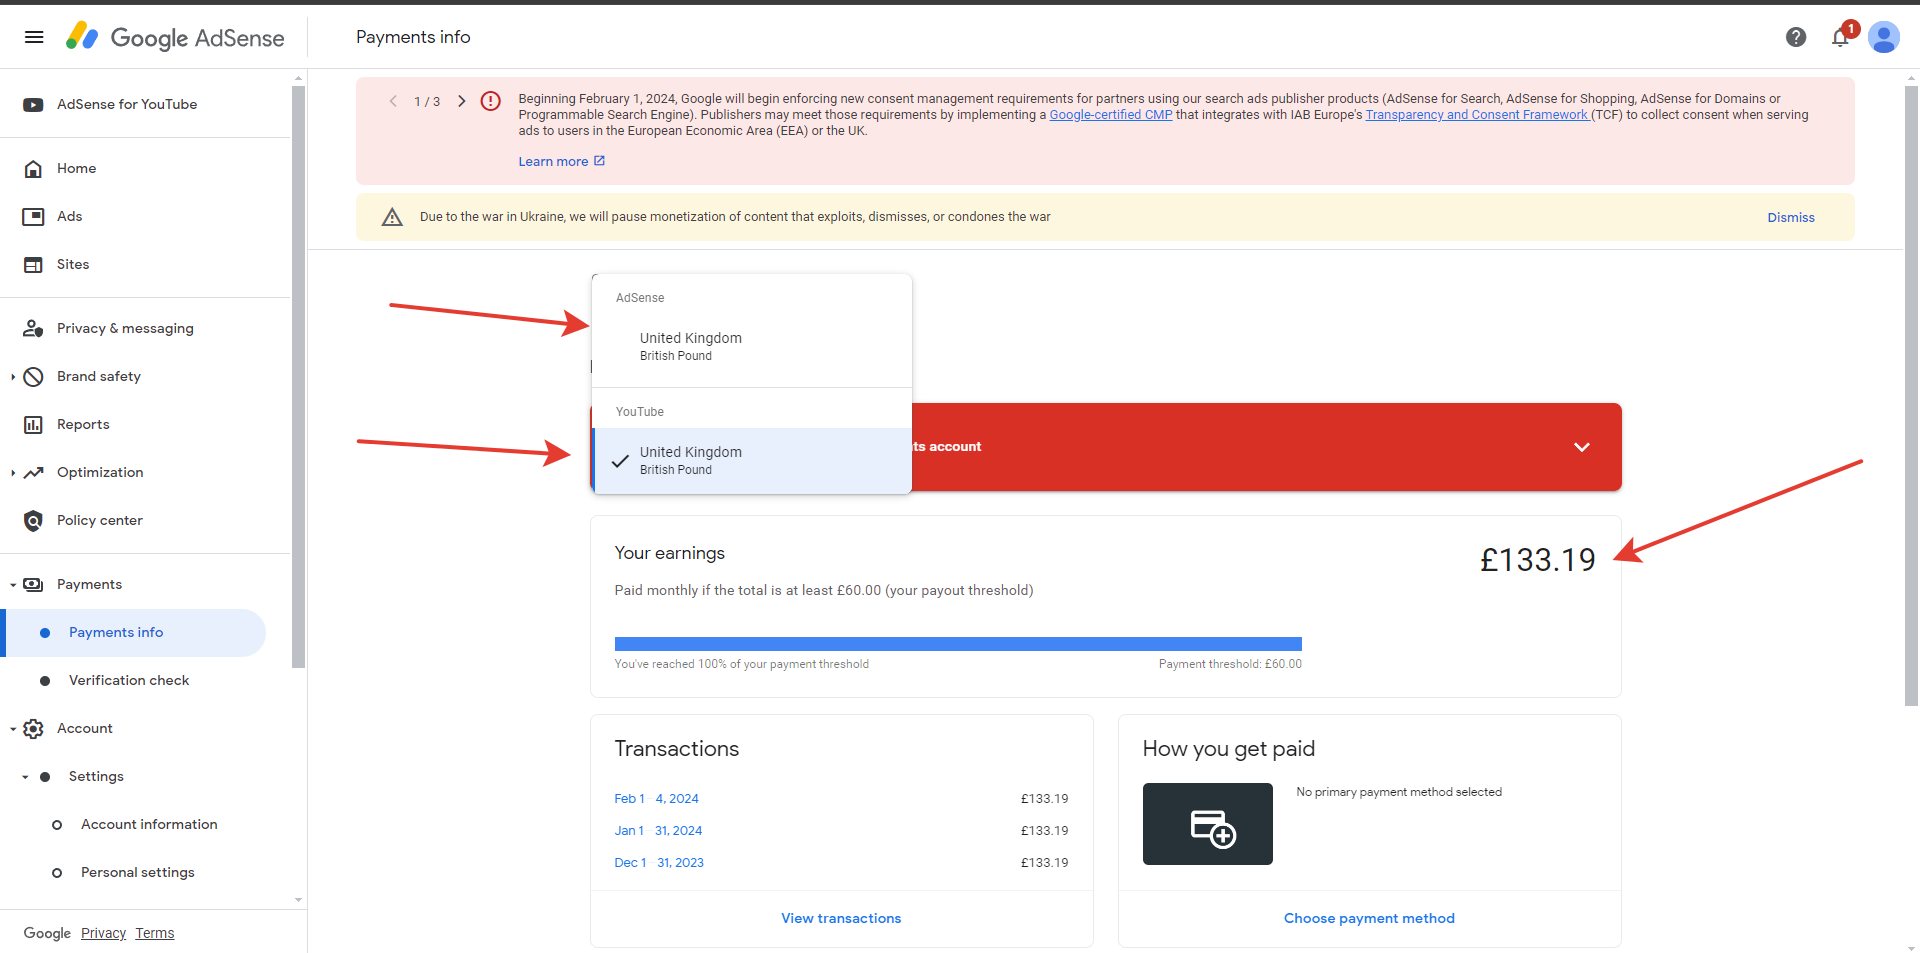Open the Help icon
The image size is (1920, 953).
point(1796,37)
